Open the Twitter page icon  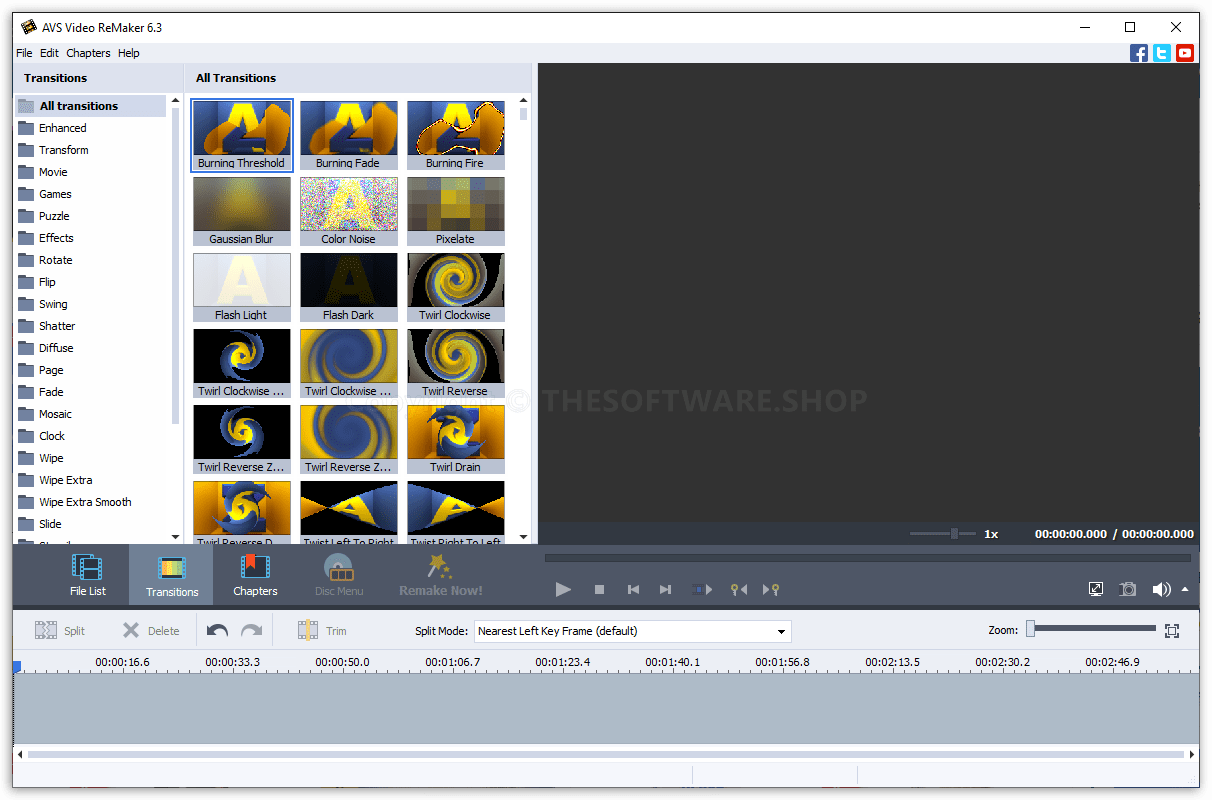1162,53
